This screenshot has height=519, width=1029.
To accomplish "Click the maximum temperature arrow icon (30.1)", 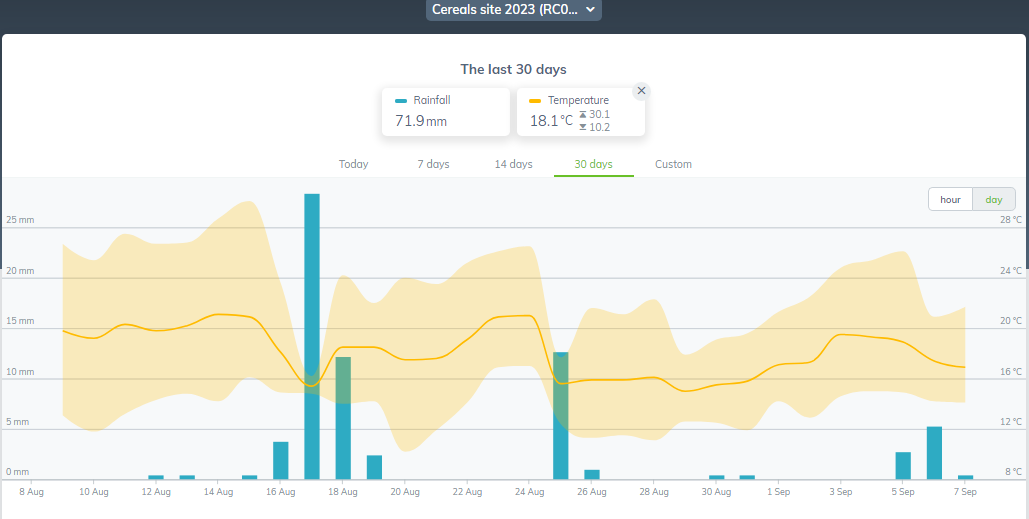I will click(x=583, y=114).
